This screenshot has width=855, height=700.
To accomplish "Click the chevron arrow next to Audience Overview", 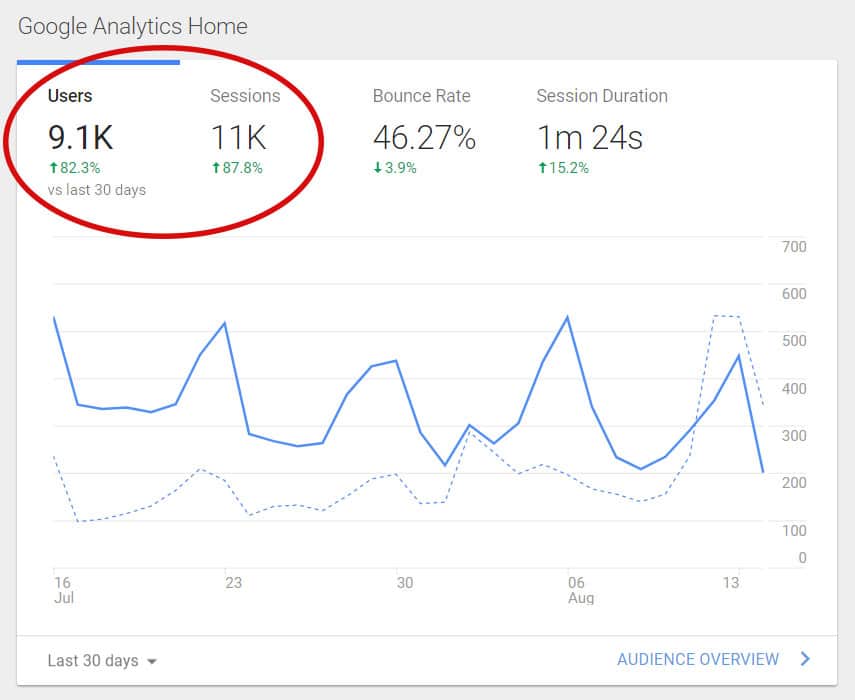I will coord(805,659).
